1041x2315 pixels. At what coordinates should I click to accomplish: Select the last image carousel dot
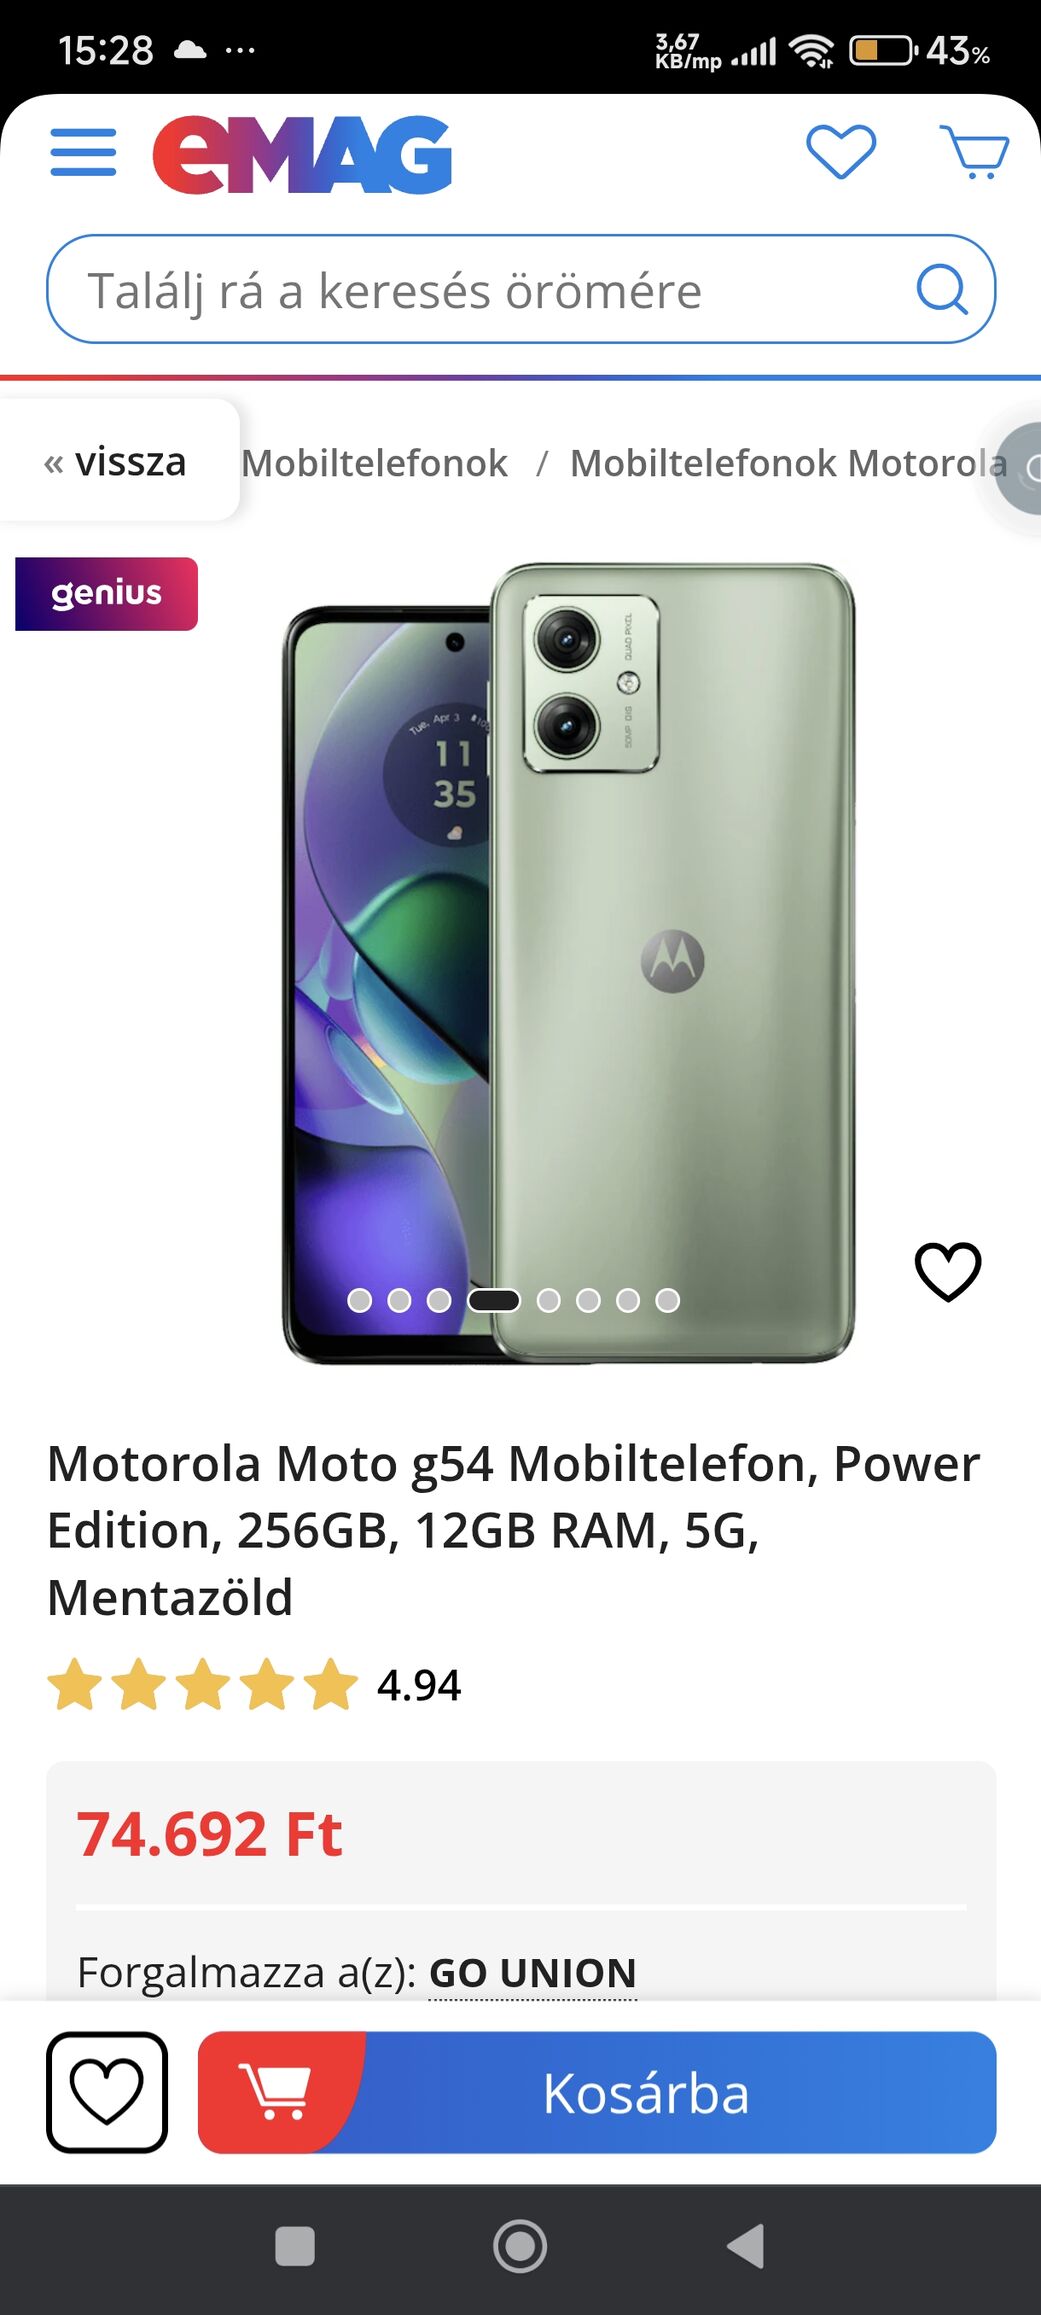coord(667,1300)
